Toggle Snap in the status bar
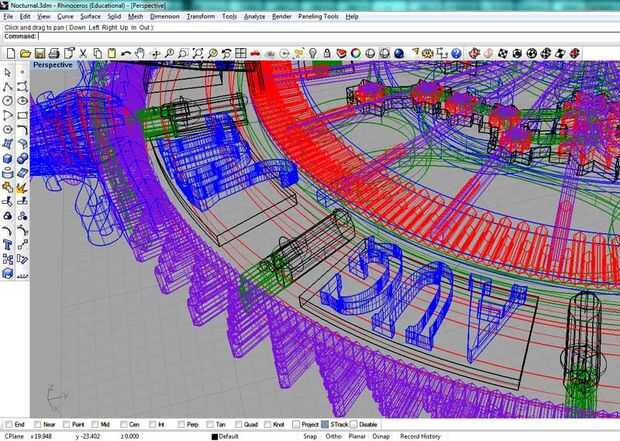Image resolution: width=620 pixels, height=441 pixels. point(310,436)
